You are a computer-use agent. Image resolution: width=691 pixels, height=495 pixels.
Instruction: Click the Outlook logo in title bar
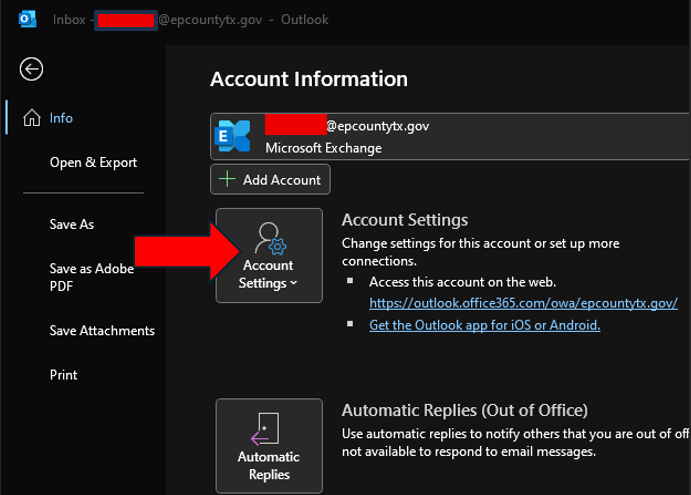tap(27, 19)
